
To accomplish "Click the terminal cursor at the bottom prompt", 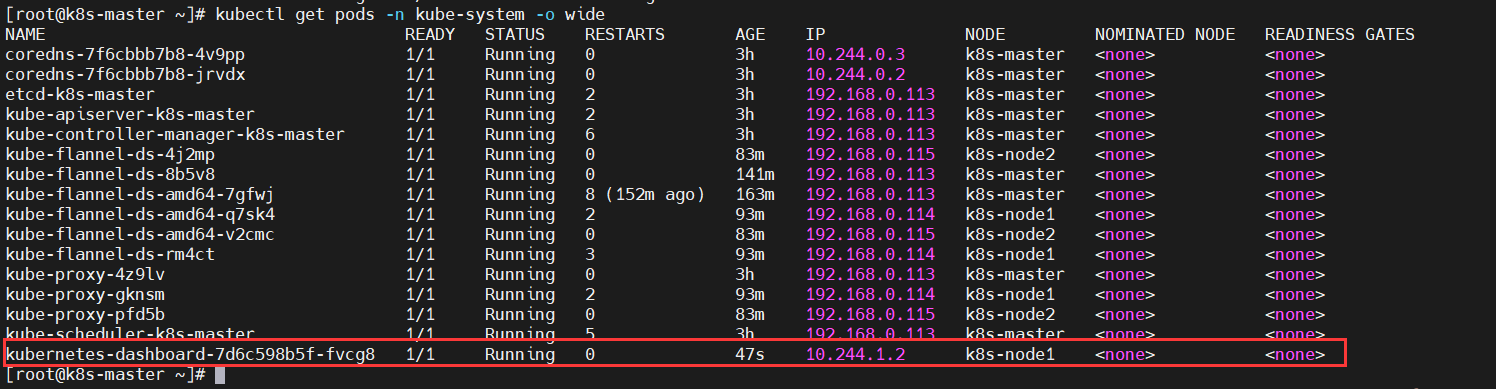I will tap(220, 375).
